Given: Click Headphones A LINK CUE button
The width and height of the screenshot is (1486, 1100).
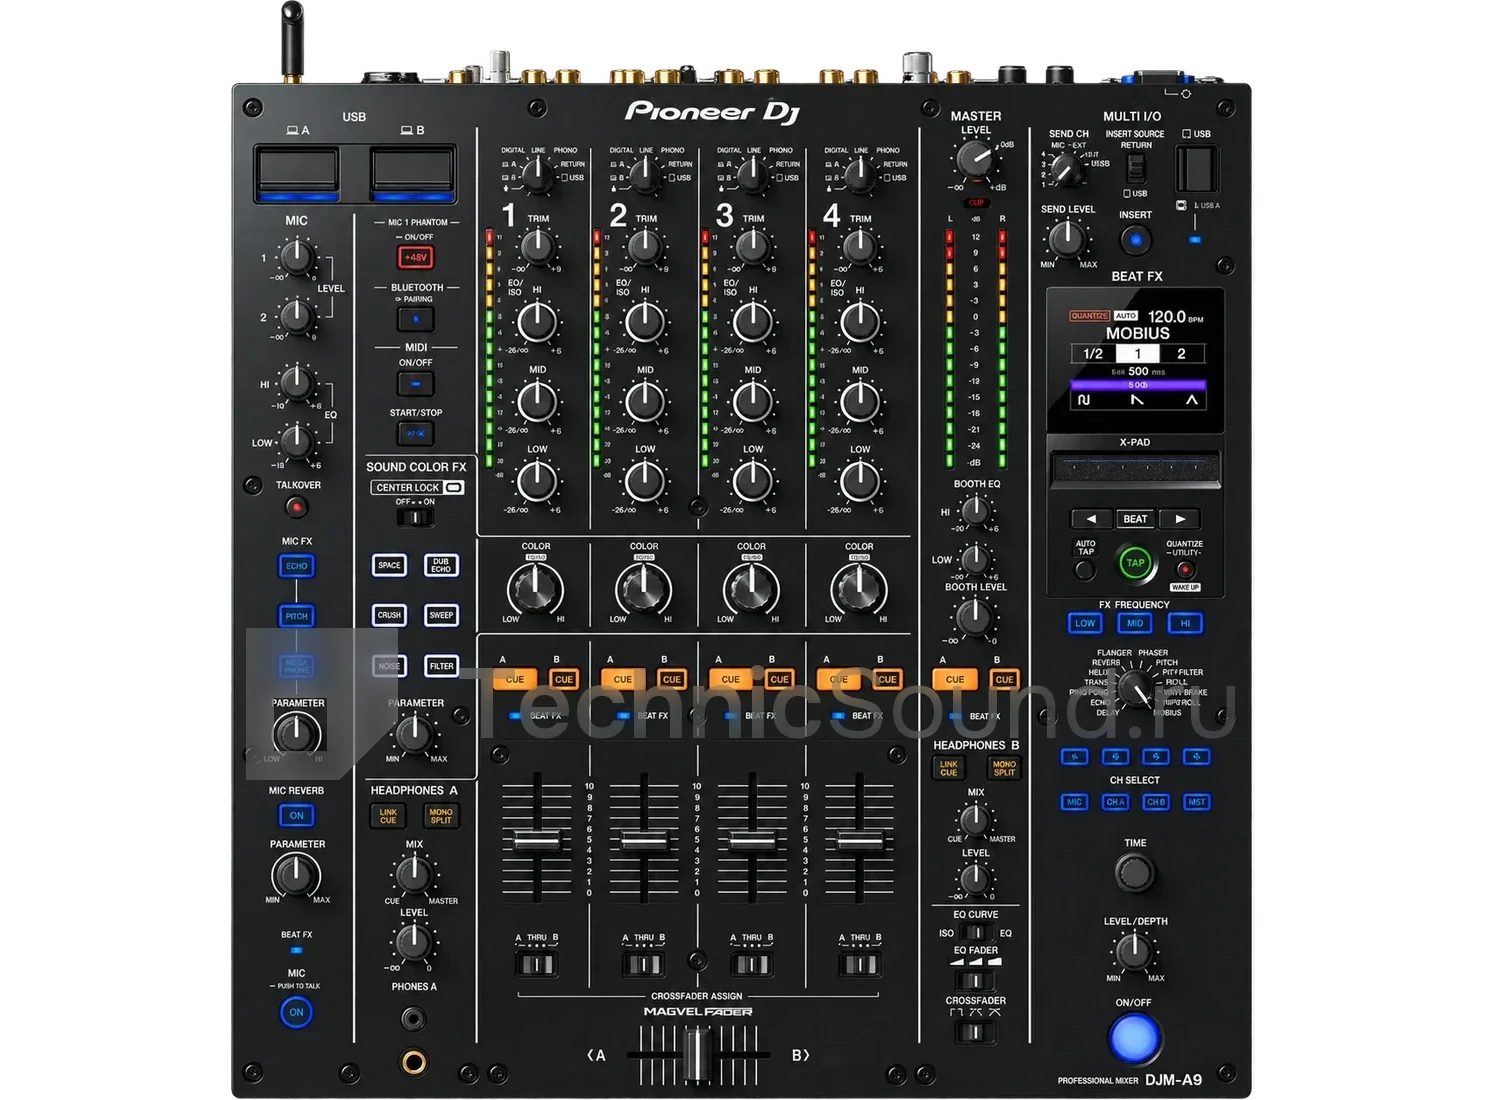Looking at the screenshot, I should pyautogui.click(x=388, y=816).
